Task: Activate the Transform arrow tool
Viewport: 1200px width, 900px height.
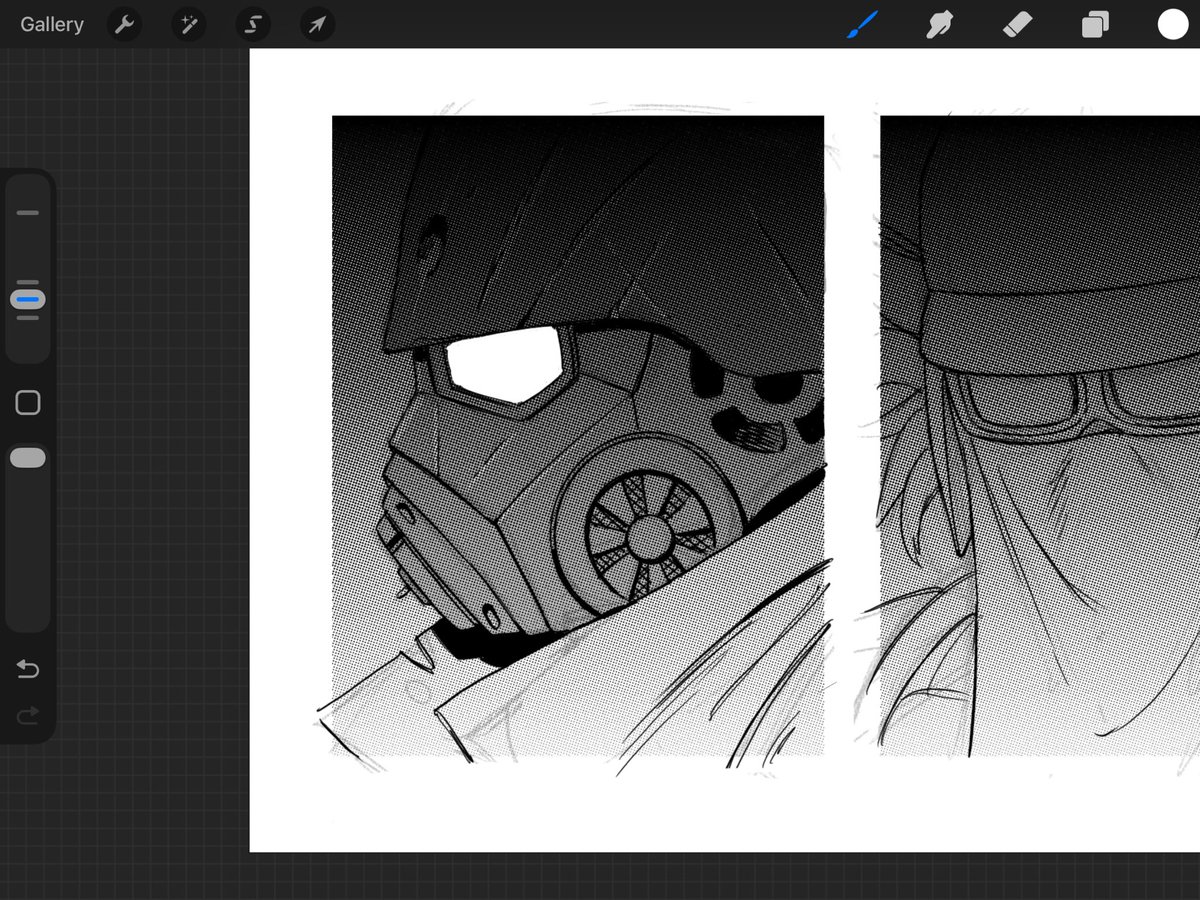Action: (317, 24)
